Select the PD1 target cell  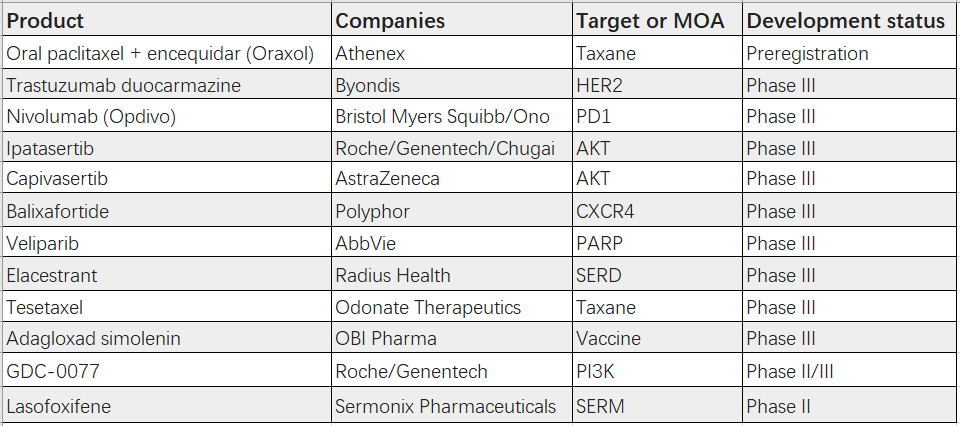(594, 117)
